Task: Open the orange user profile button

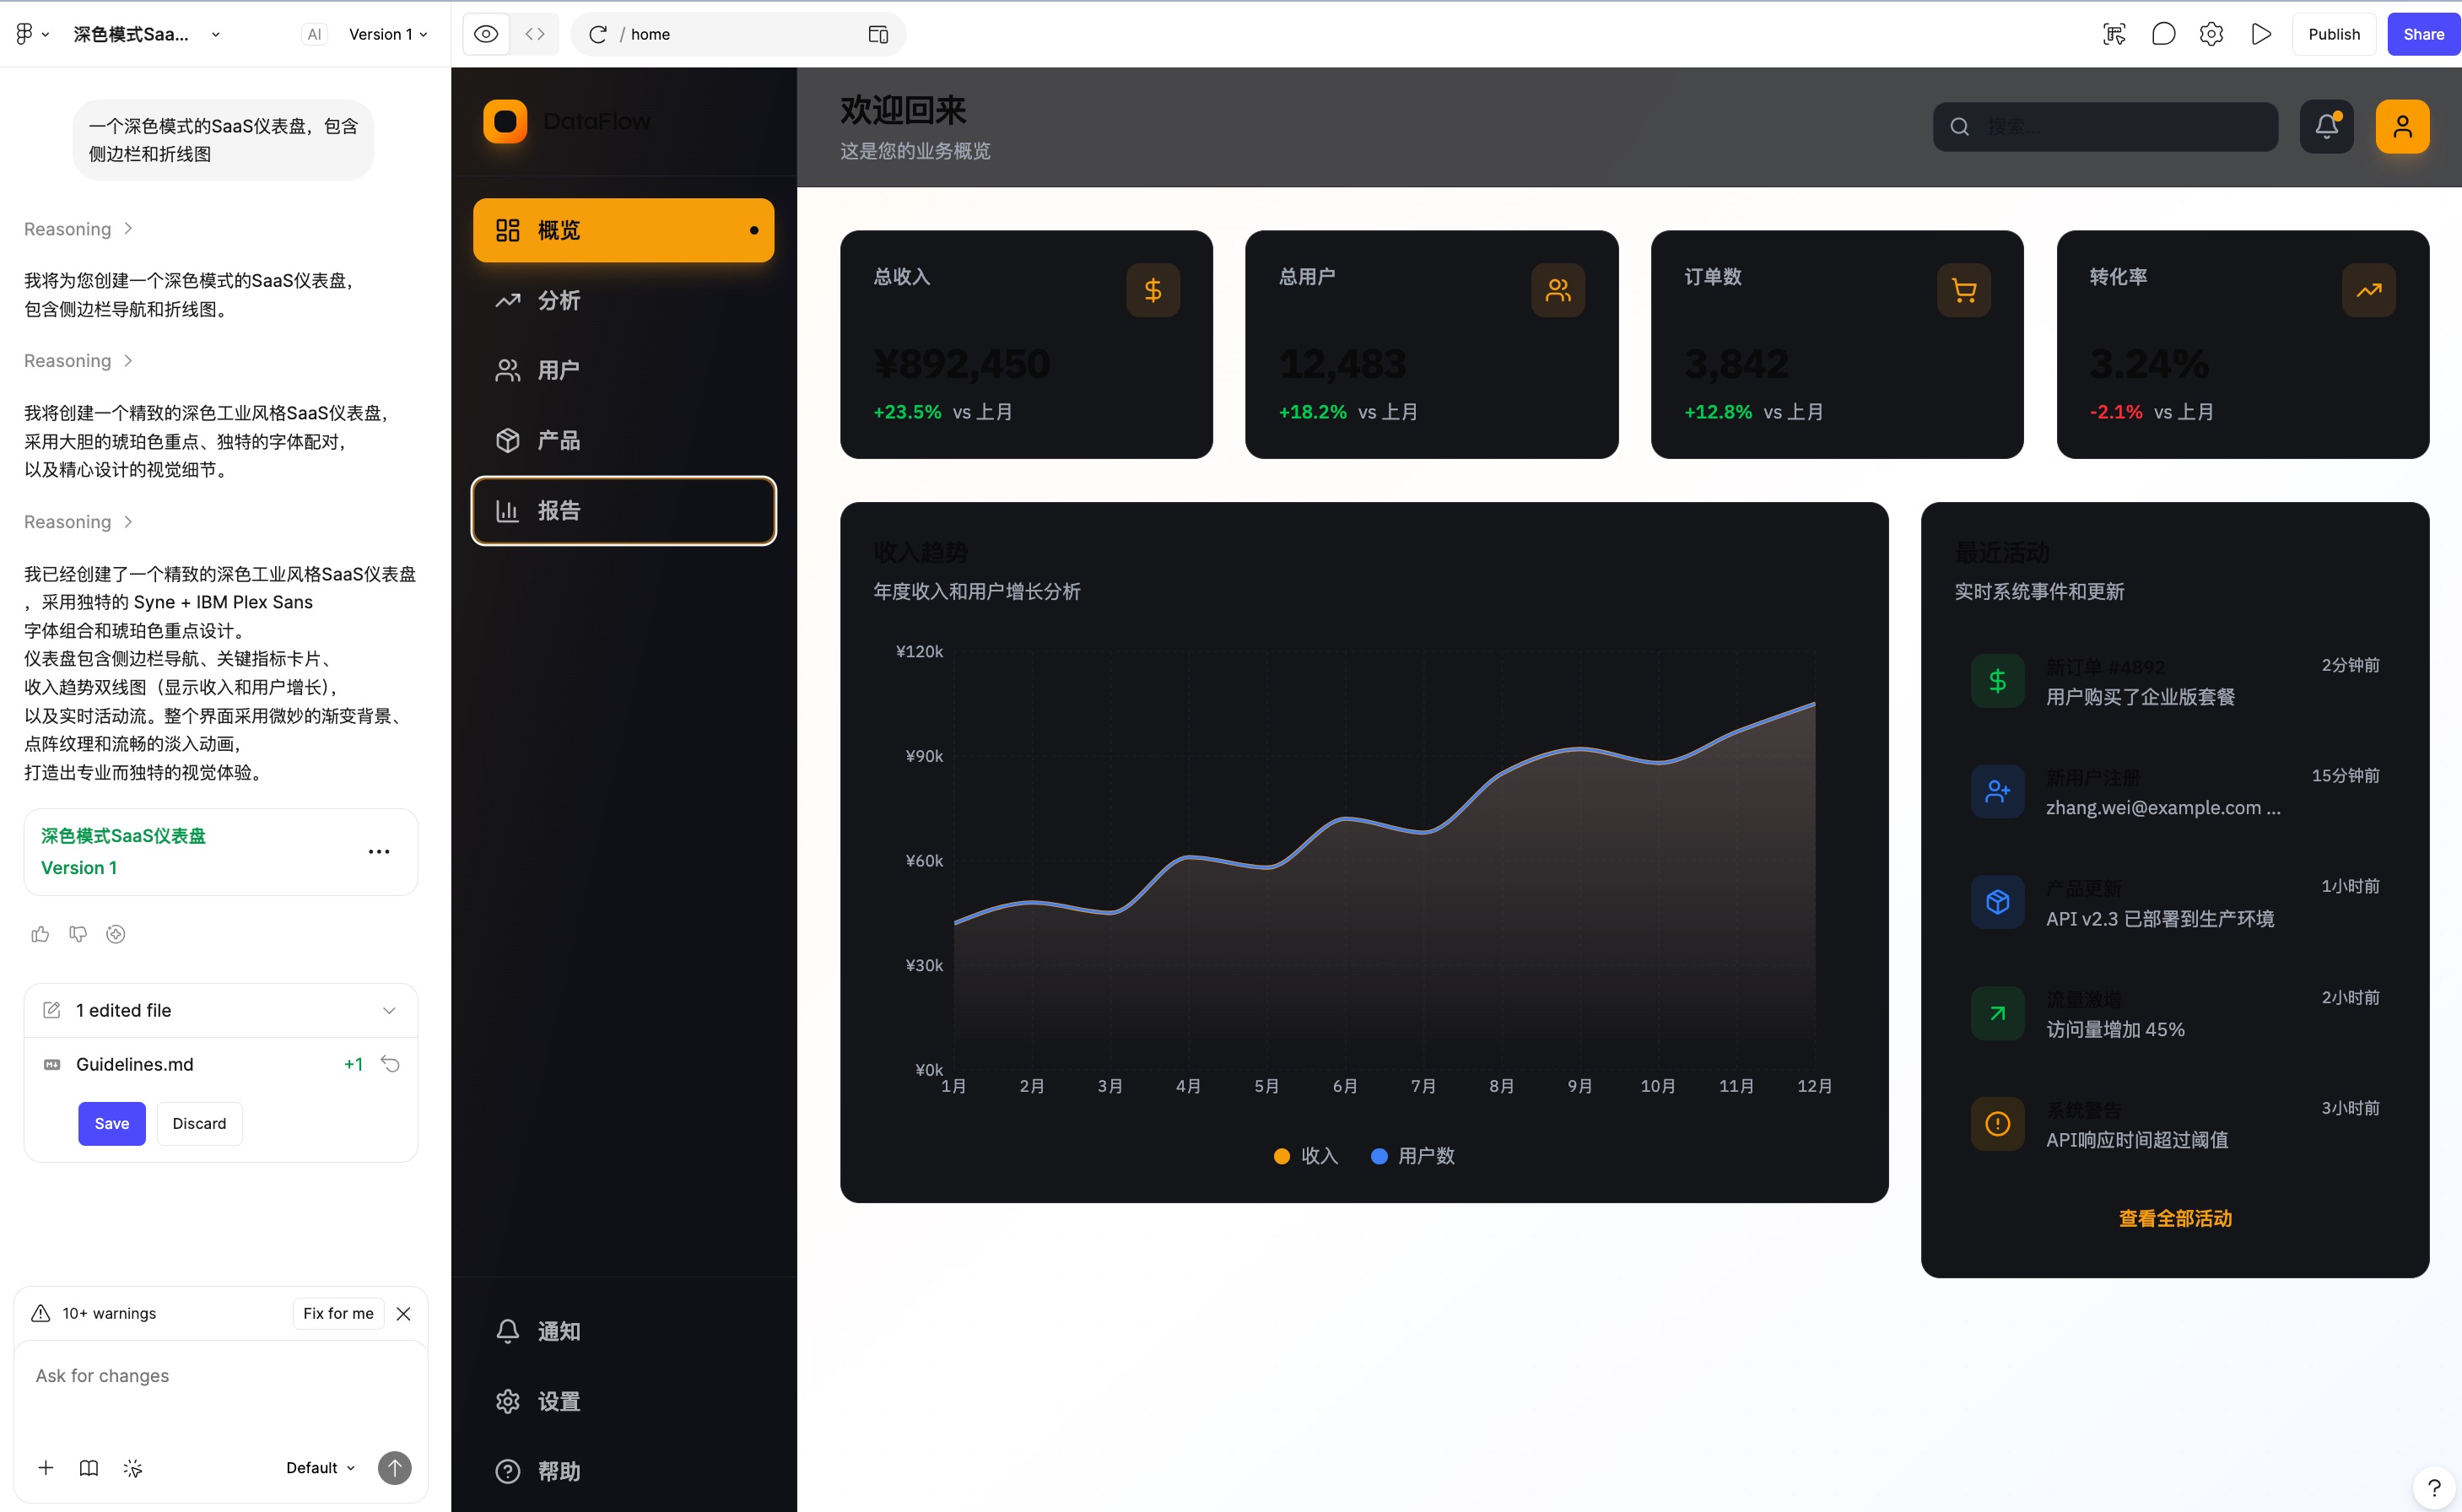Action: pyautogui.click(x=2402, y=126)
